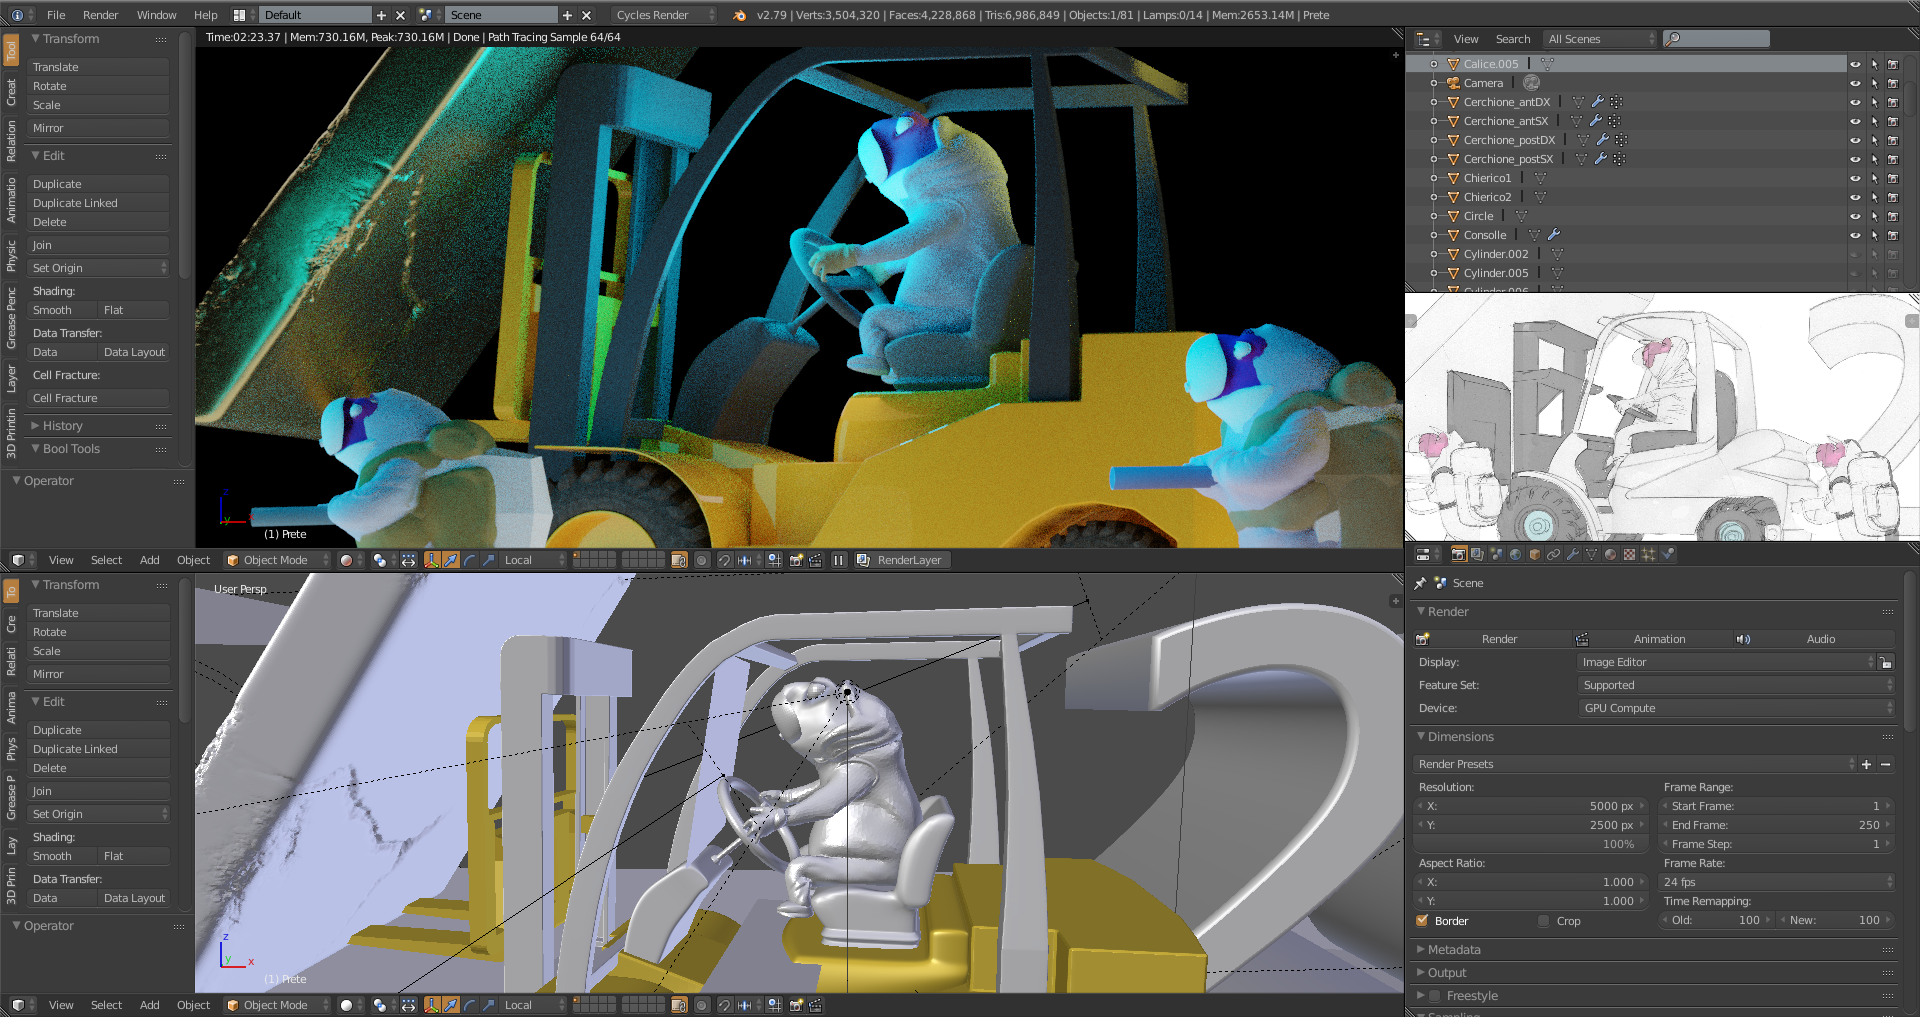This screenshot has width=1920, height=1017.
Task: Open the Object properties cube icon
Action: (1535, 554)
